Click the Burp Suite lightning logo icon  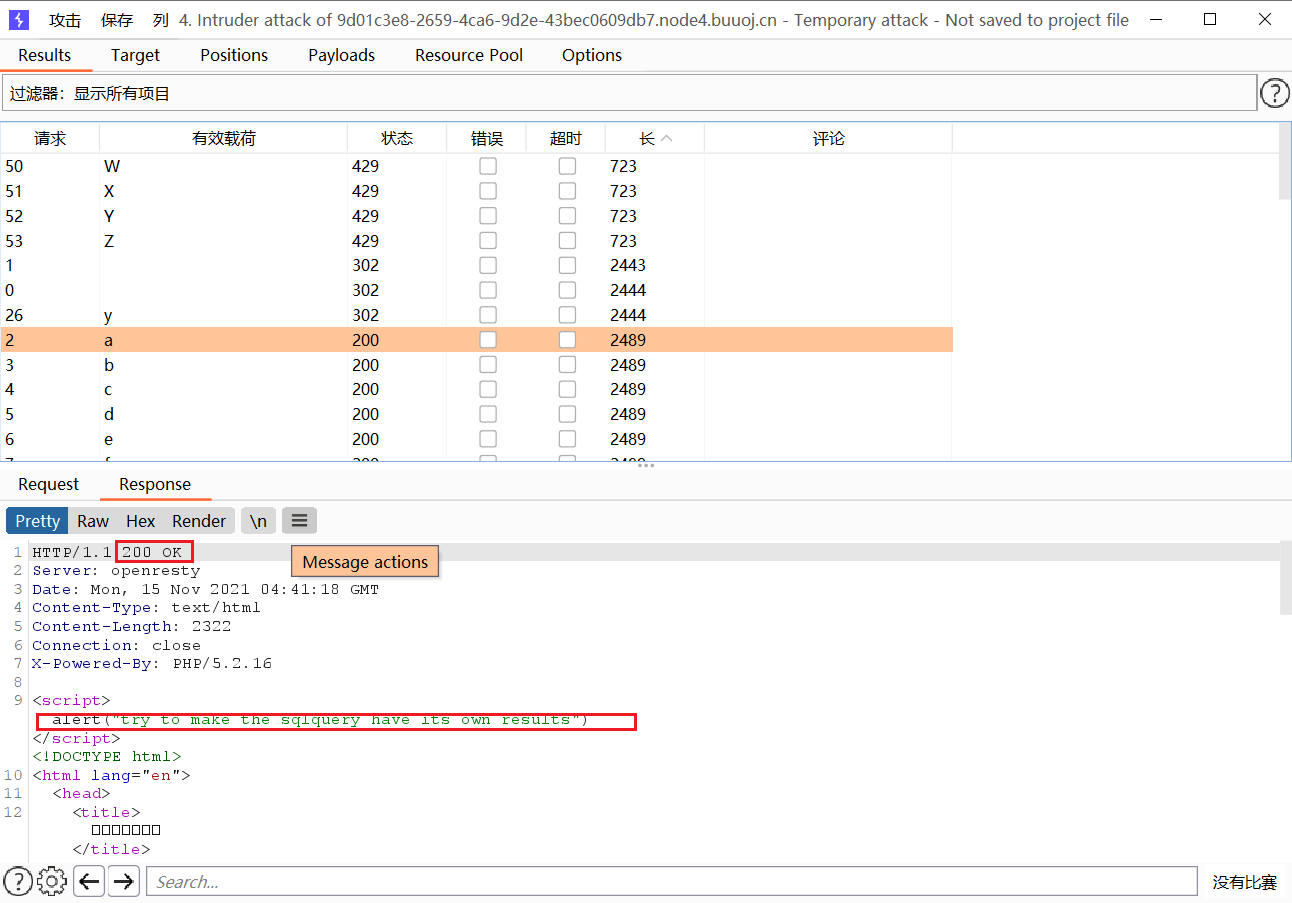tap(19, 19)
